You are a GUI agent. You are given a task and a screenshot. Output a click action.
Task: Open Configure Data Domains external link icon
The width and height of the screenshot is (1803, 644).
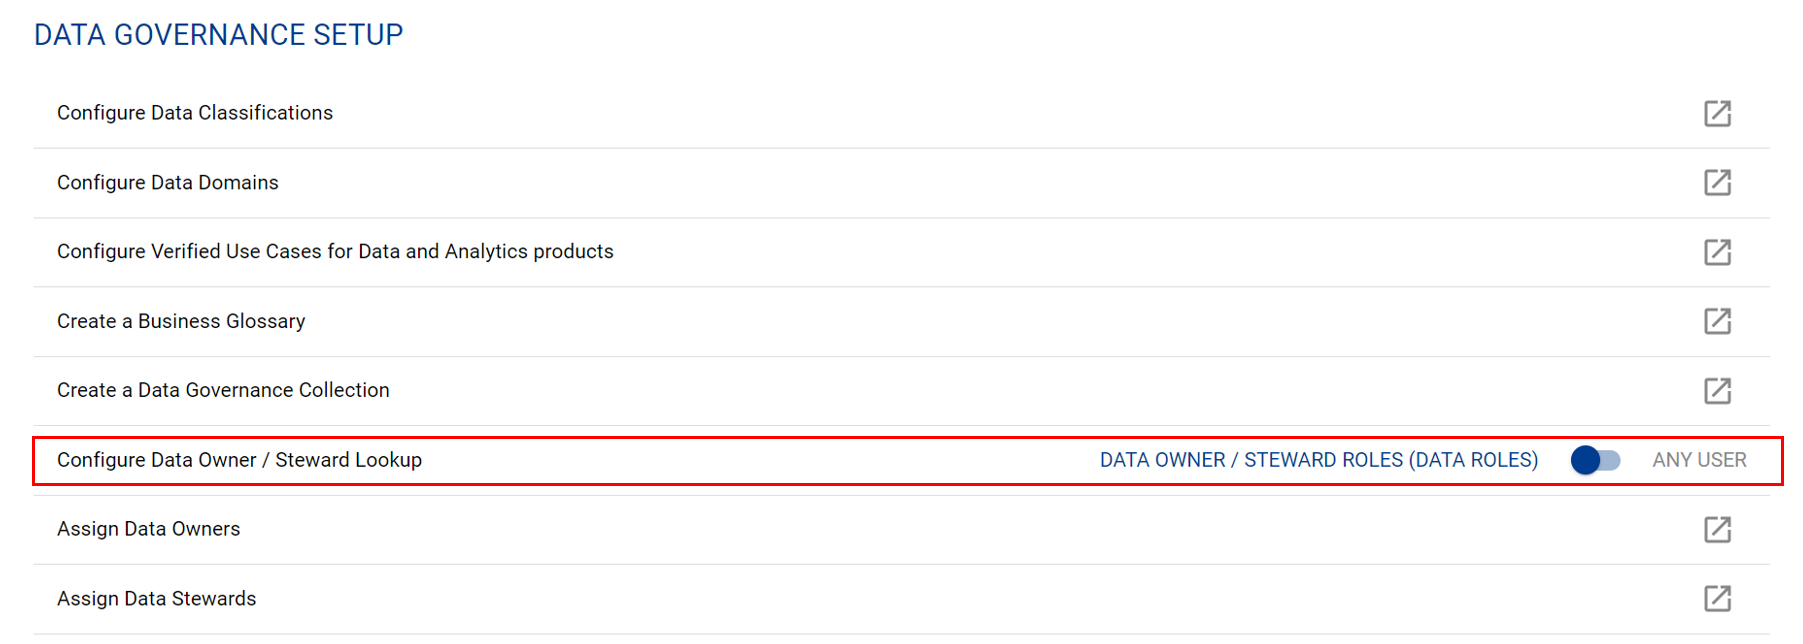[1717, 182]
